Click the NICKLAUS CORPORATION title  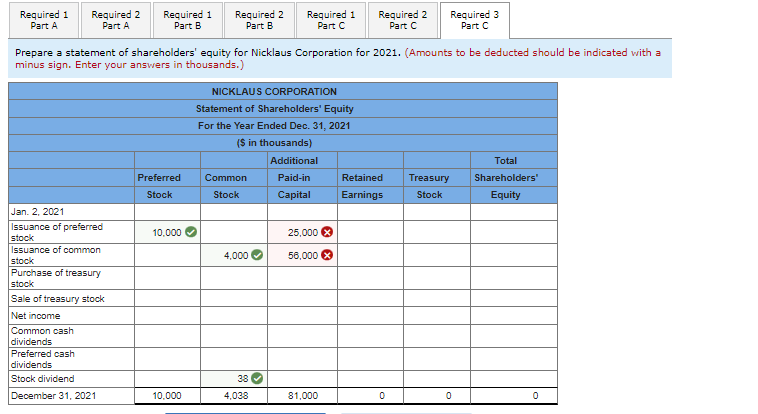coord(274,91)
